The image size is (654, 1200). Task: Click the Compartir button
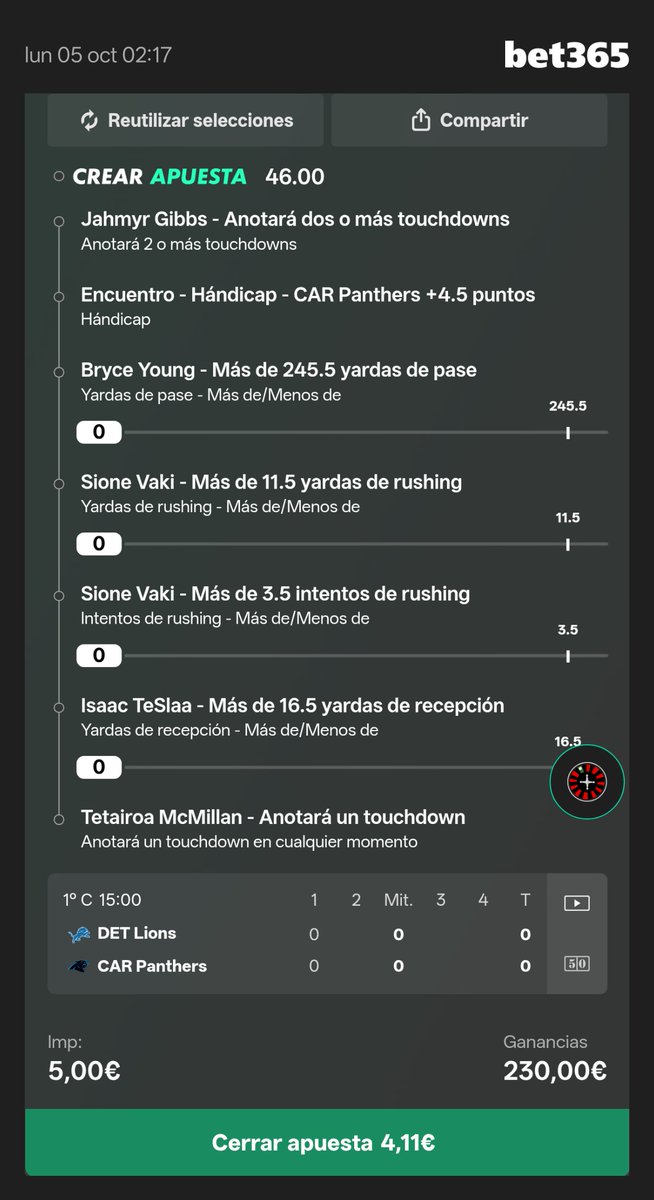click(x=469, y=121)
